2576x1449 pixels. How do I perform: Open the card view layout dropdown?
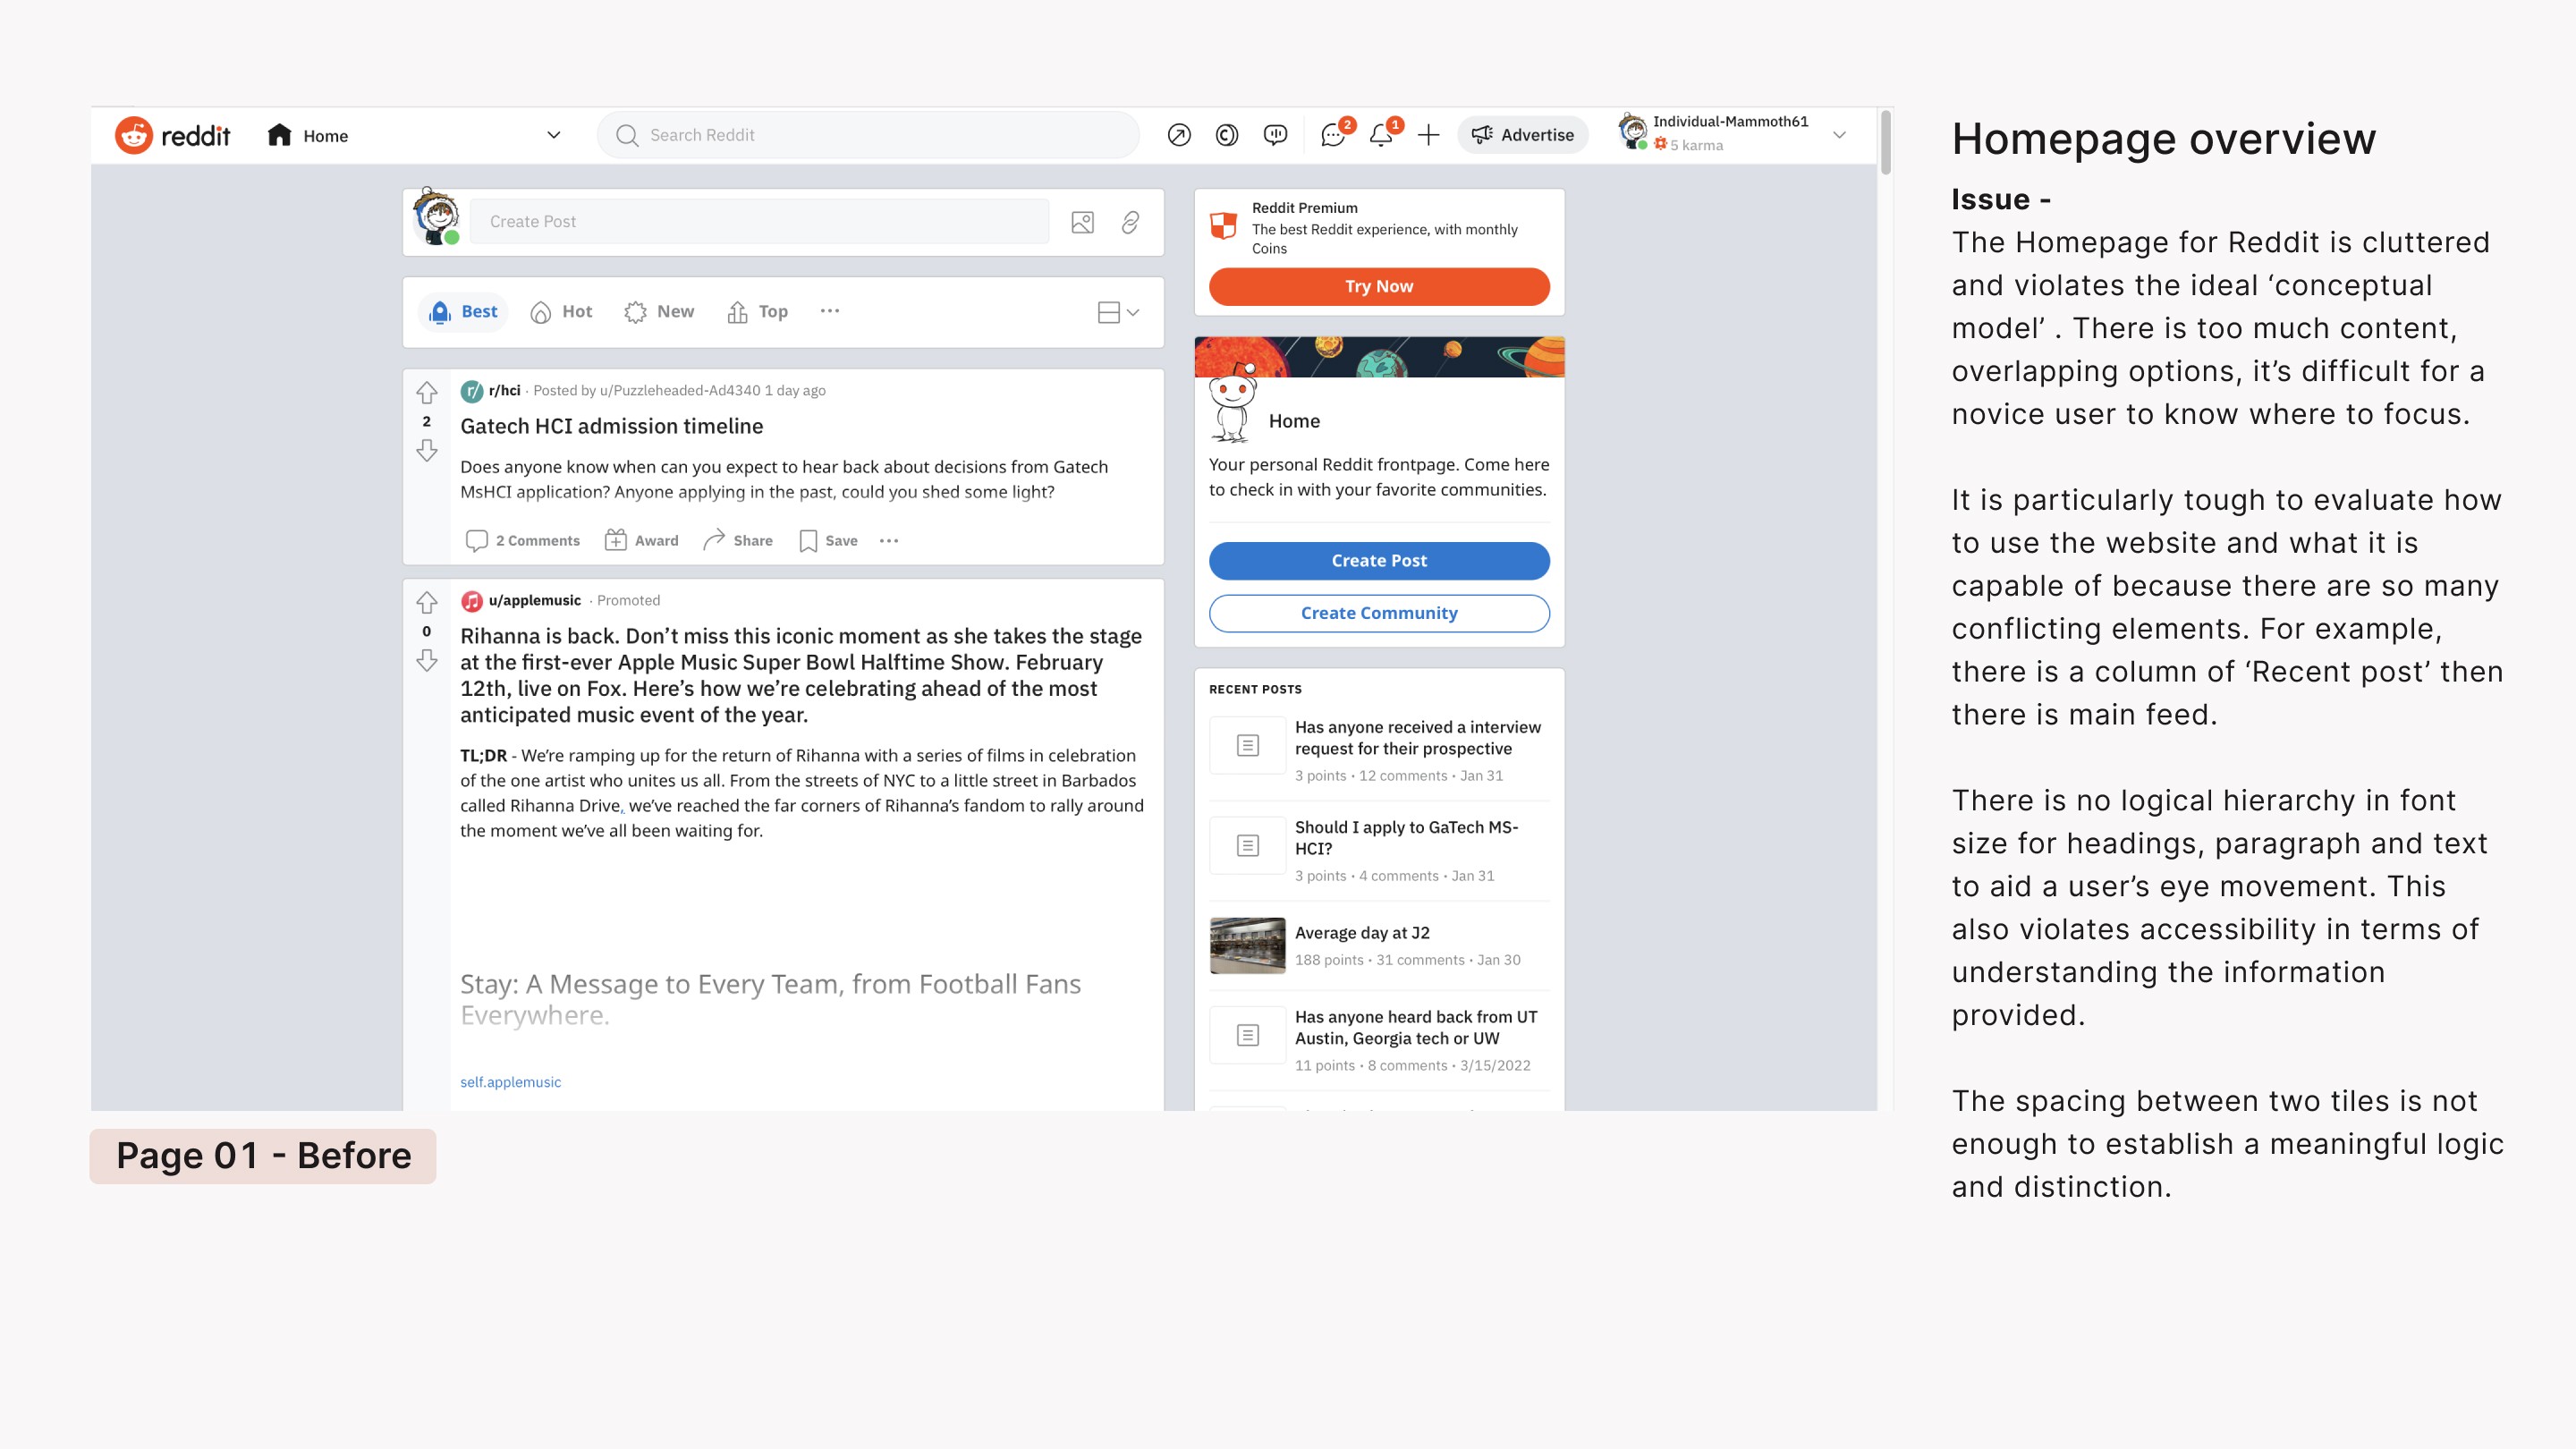1118,312
